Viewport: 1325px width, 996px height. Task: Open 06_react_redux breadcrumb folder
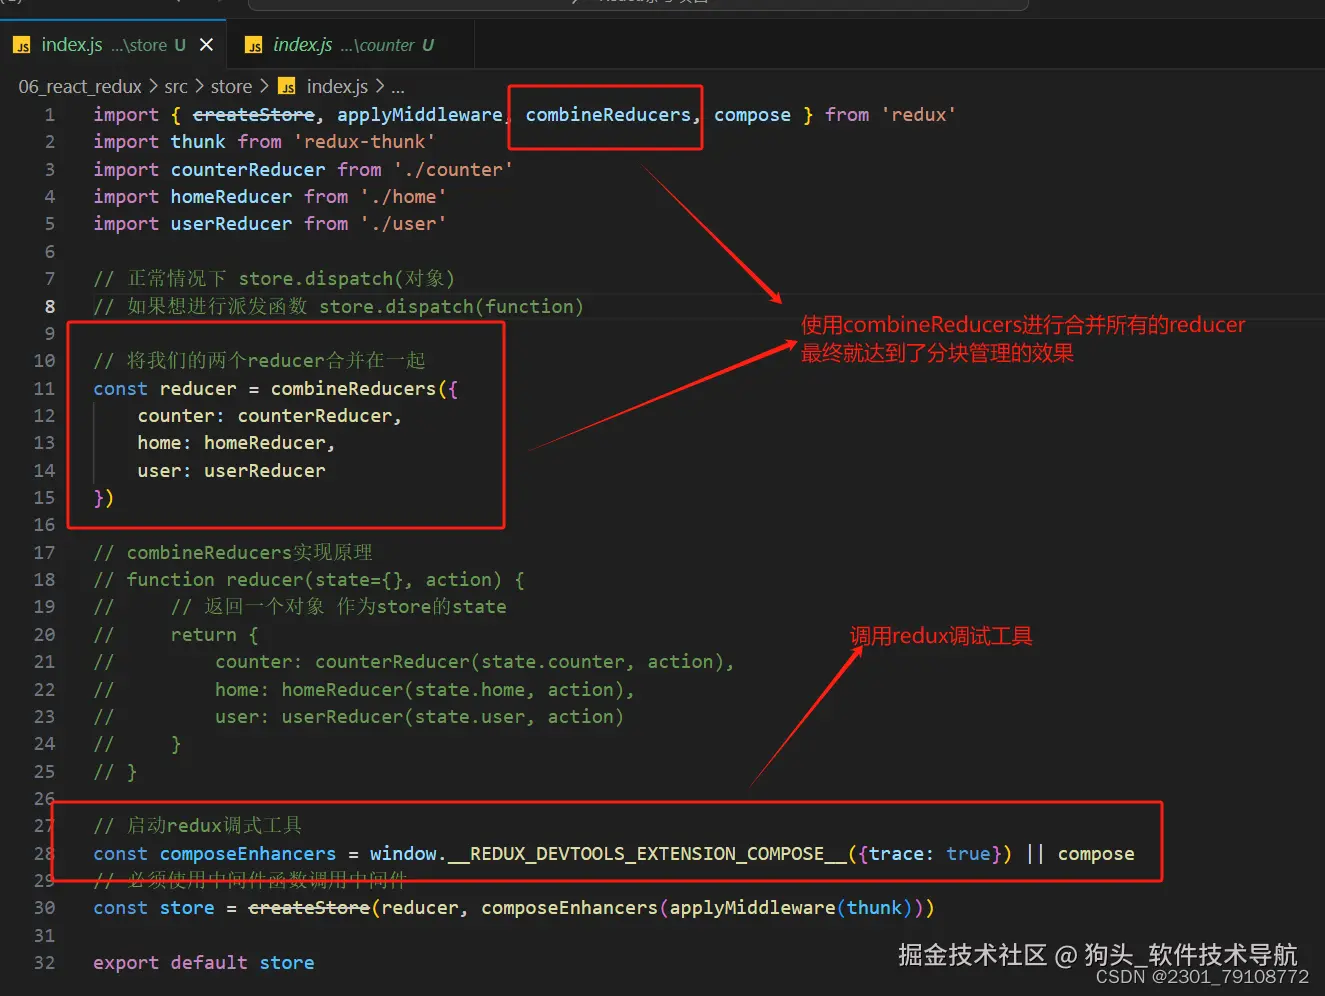(80, 87)
